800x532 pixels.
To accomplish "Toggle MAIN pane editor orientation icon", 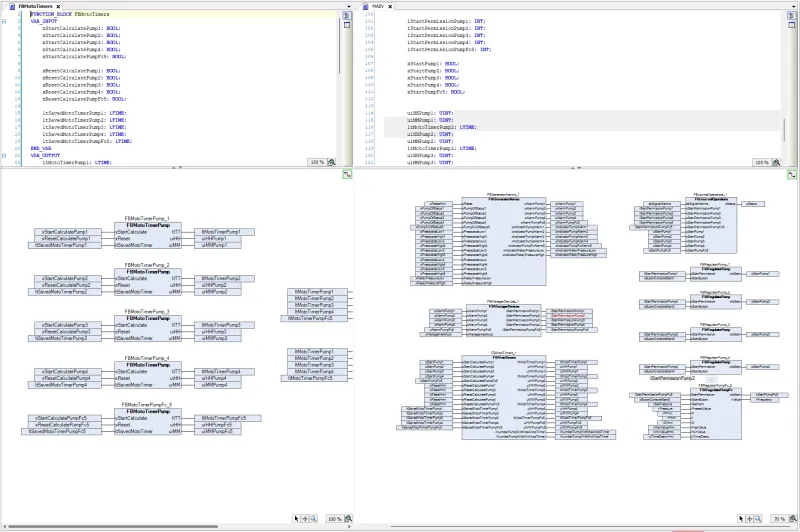I will [792, 174].
